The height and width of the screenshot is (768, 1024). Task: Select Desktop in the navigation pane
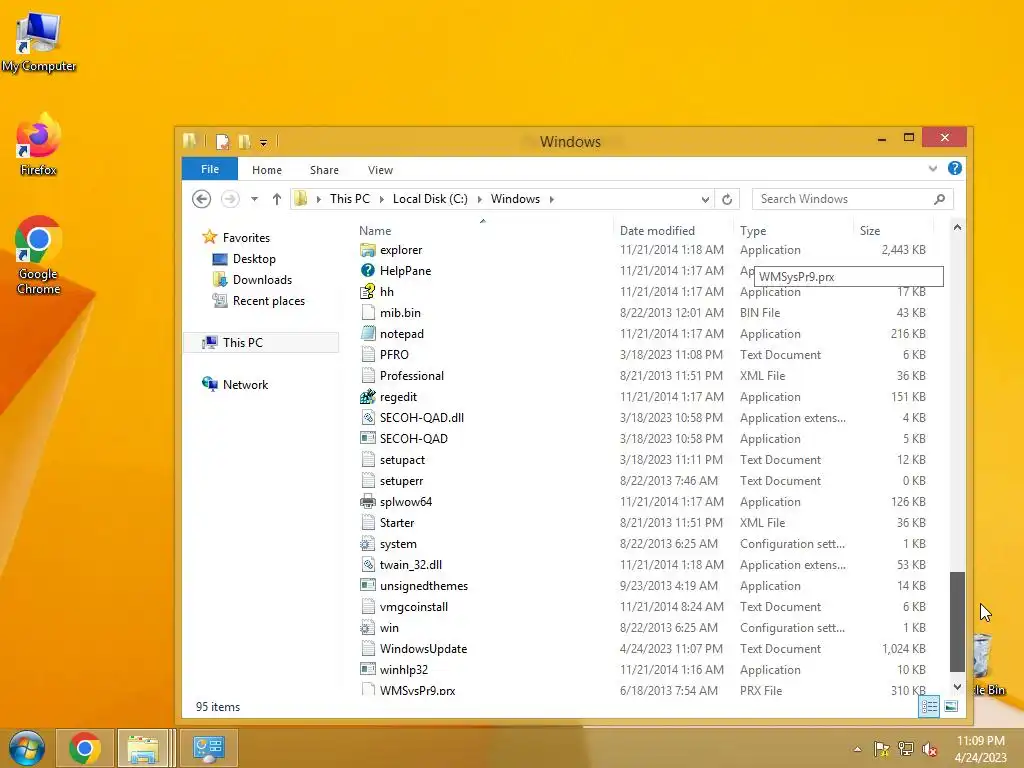pyautogui.click(x=254, y=259)
